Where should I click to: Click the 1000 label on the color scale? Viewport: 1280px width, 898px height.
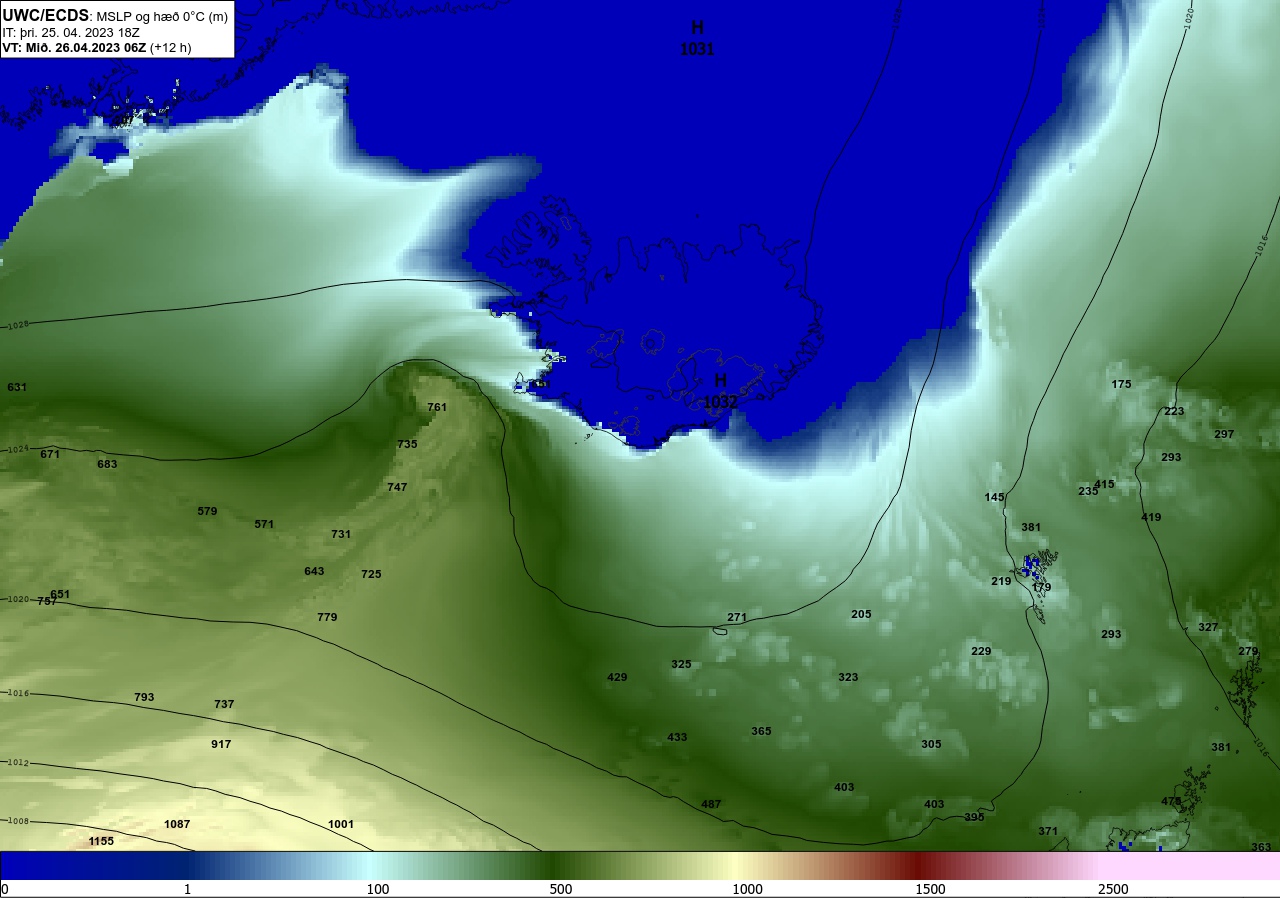coord(747,889)
